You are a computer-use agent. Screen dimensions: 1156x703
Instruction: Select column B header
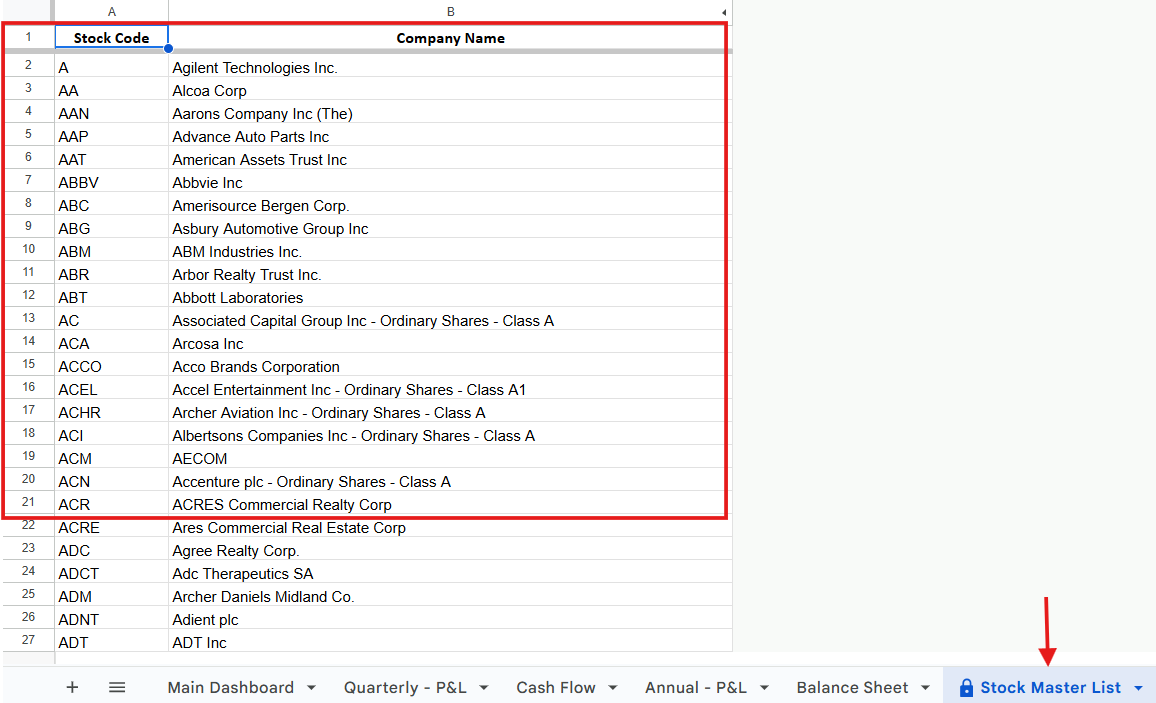tap(450, 12)
